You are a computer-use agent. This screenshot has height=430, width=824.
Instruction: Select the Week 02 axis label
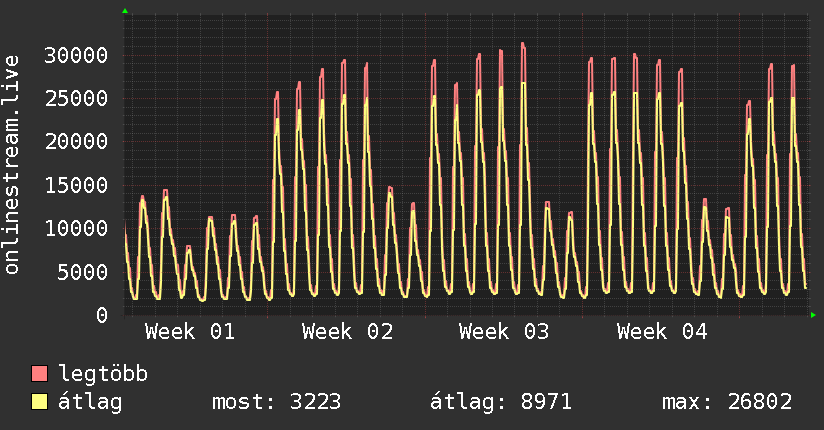point(347,332)
